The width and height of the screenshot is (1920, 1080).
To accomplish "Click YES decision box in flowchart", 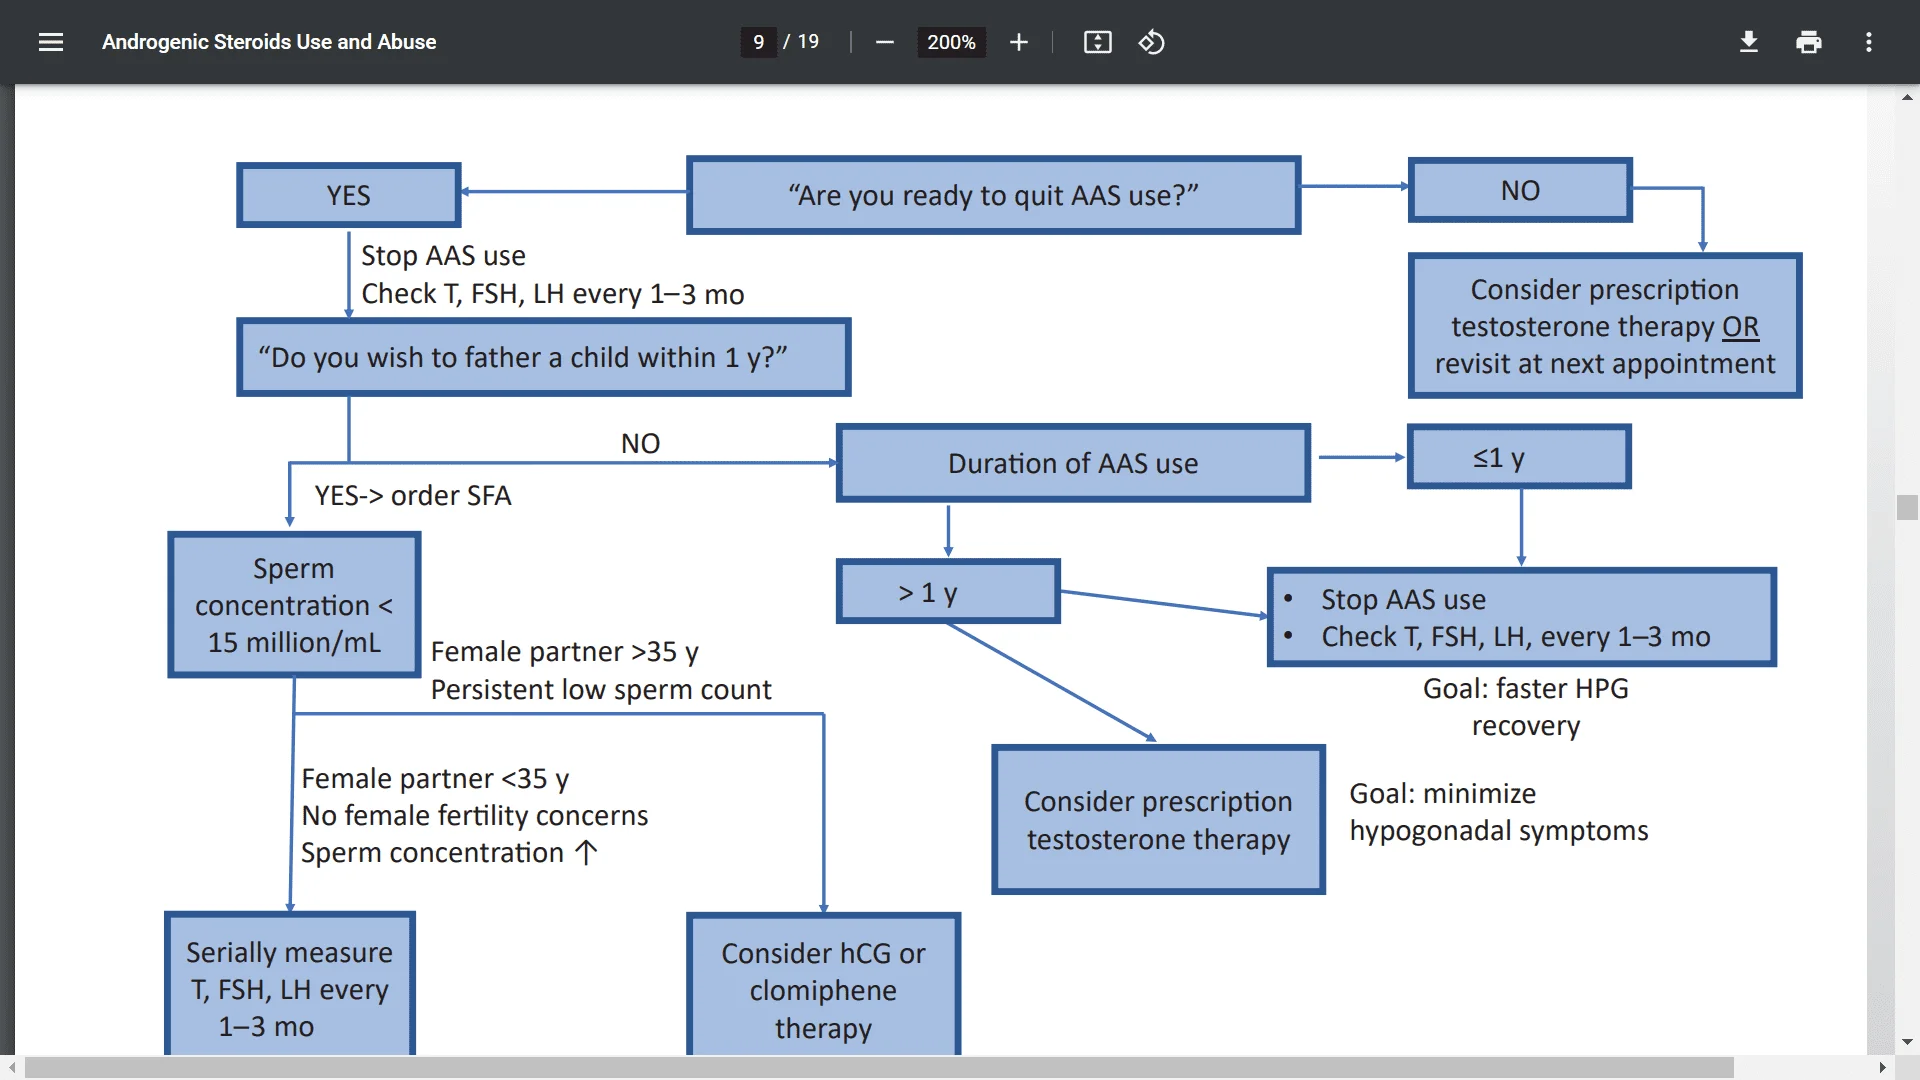I will 348,195.
